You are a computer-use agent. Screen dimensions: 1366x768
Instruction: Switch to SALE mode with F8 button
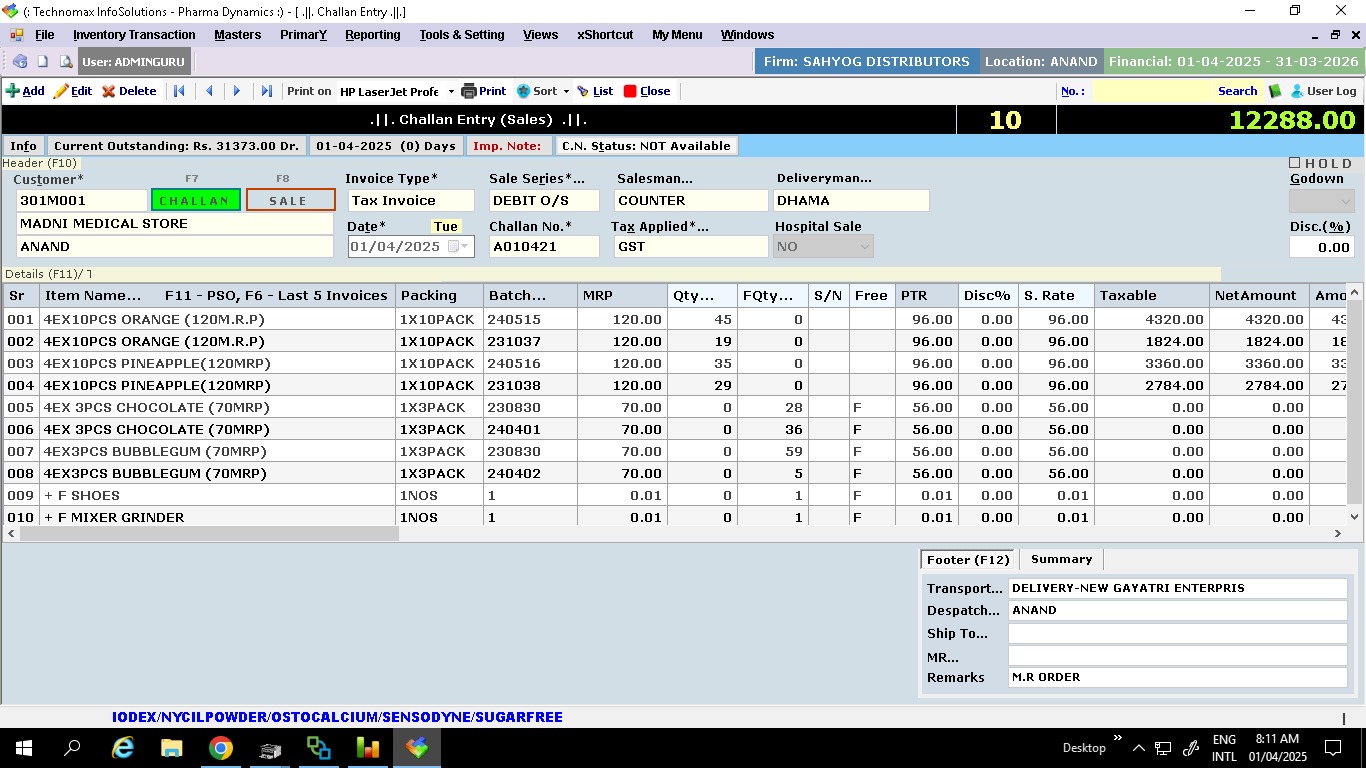290,200
